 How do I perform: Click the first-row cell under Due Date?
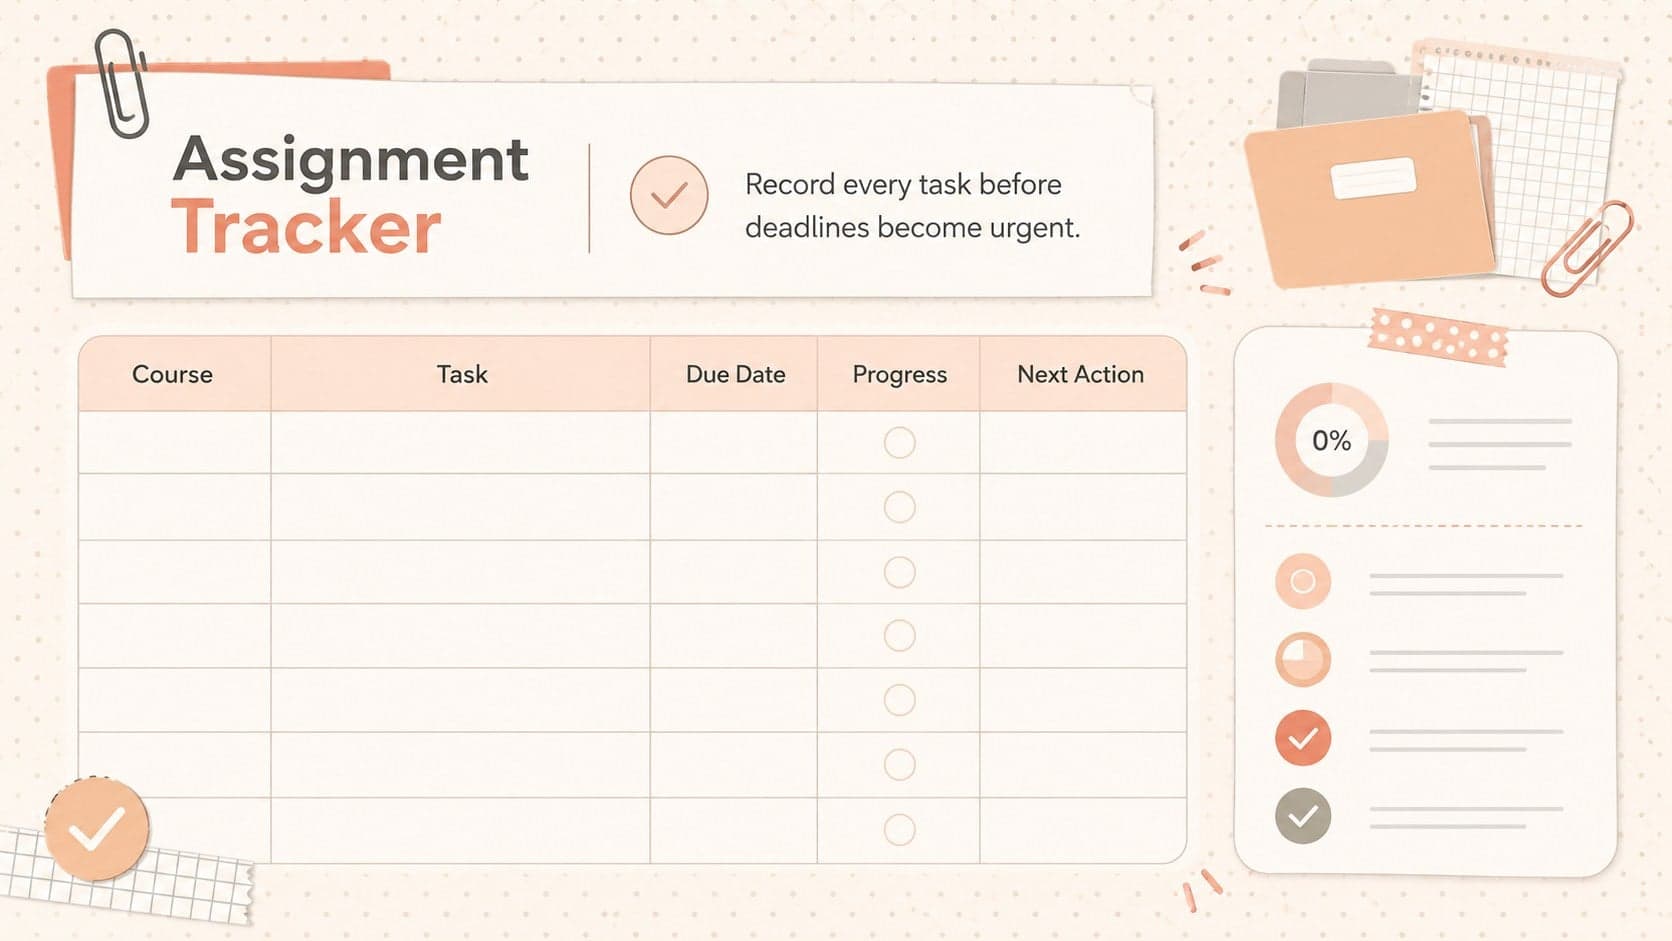(x=734, y=442)
